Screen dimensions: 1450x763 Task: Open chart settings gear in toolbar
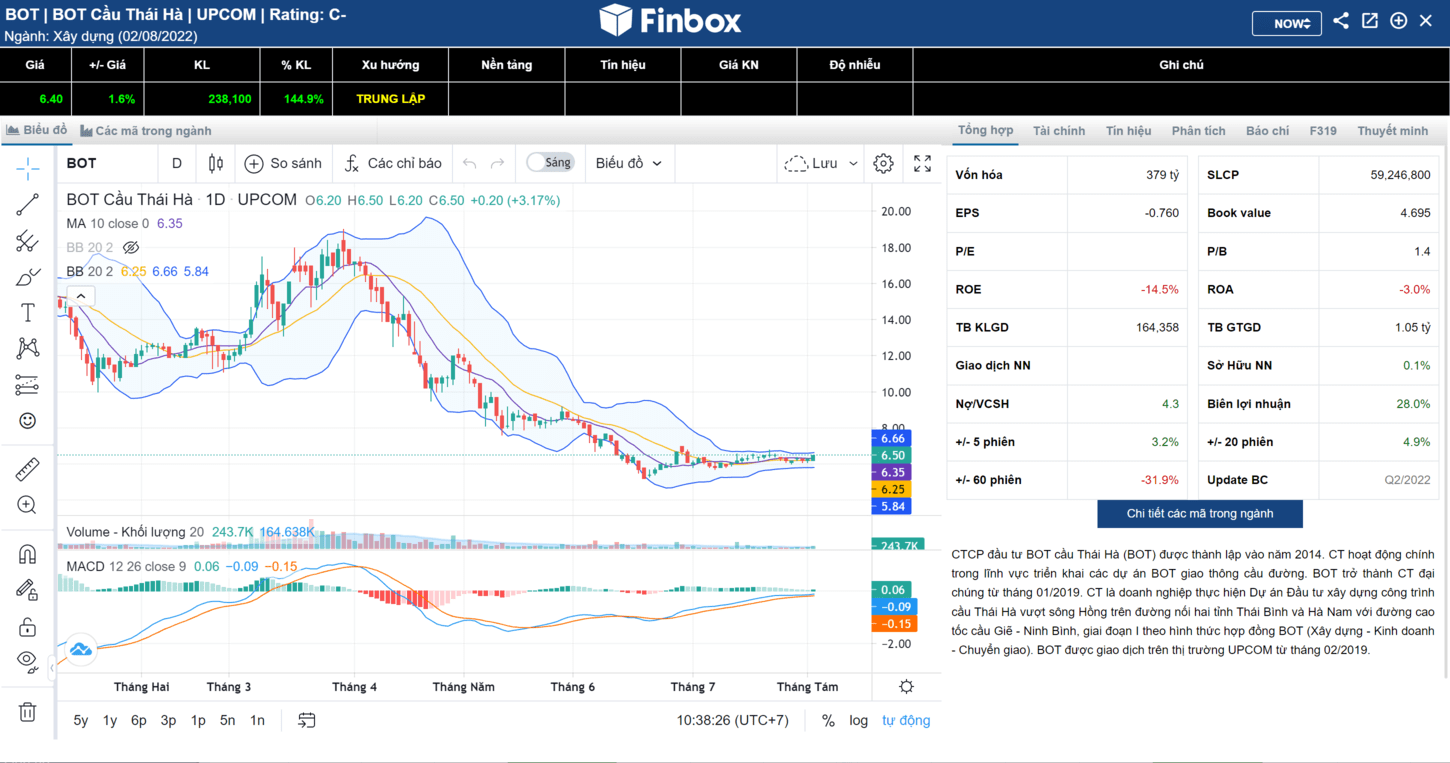[883, 163]
